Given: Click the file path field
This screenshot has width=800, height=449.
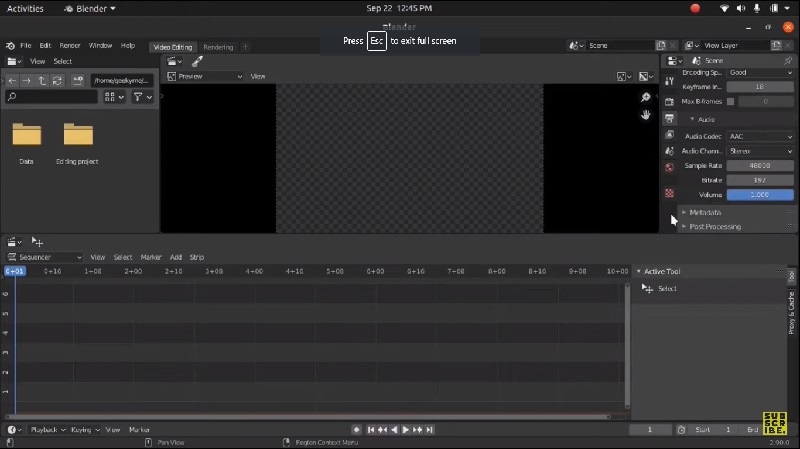Looking at the screenshot, I should pos(121,81).
